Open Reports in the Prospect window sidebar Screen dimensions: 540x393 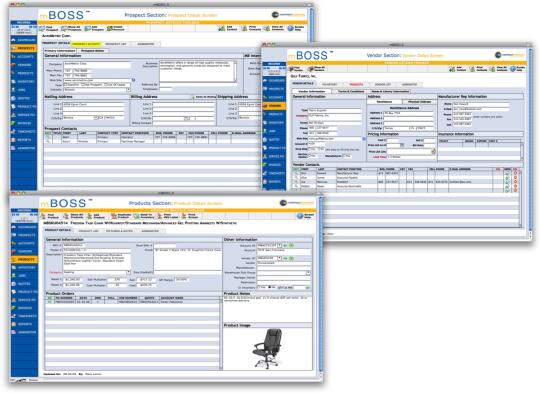[x=23, y=140]
